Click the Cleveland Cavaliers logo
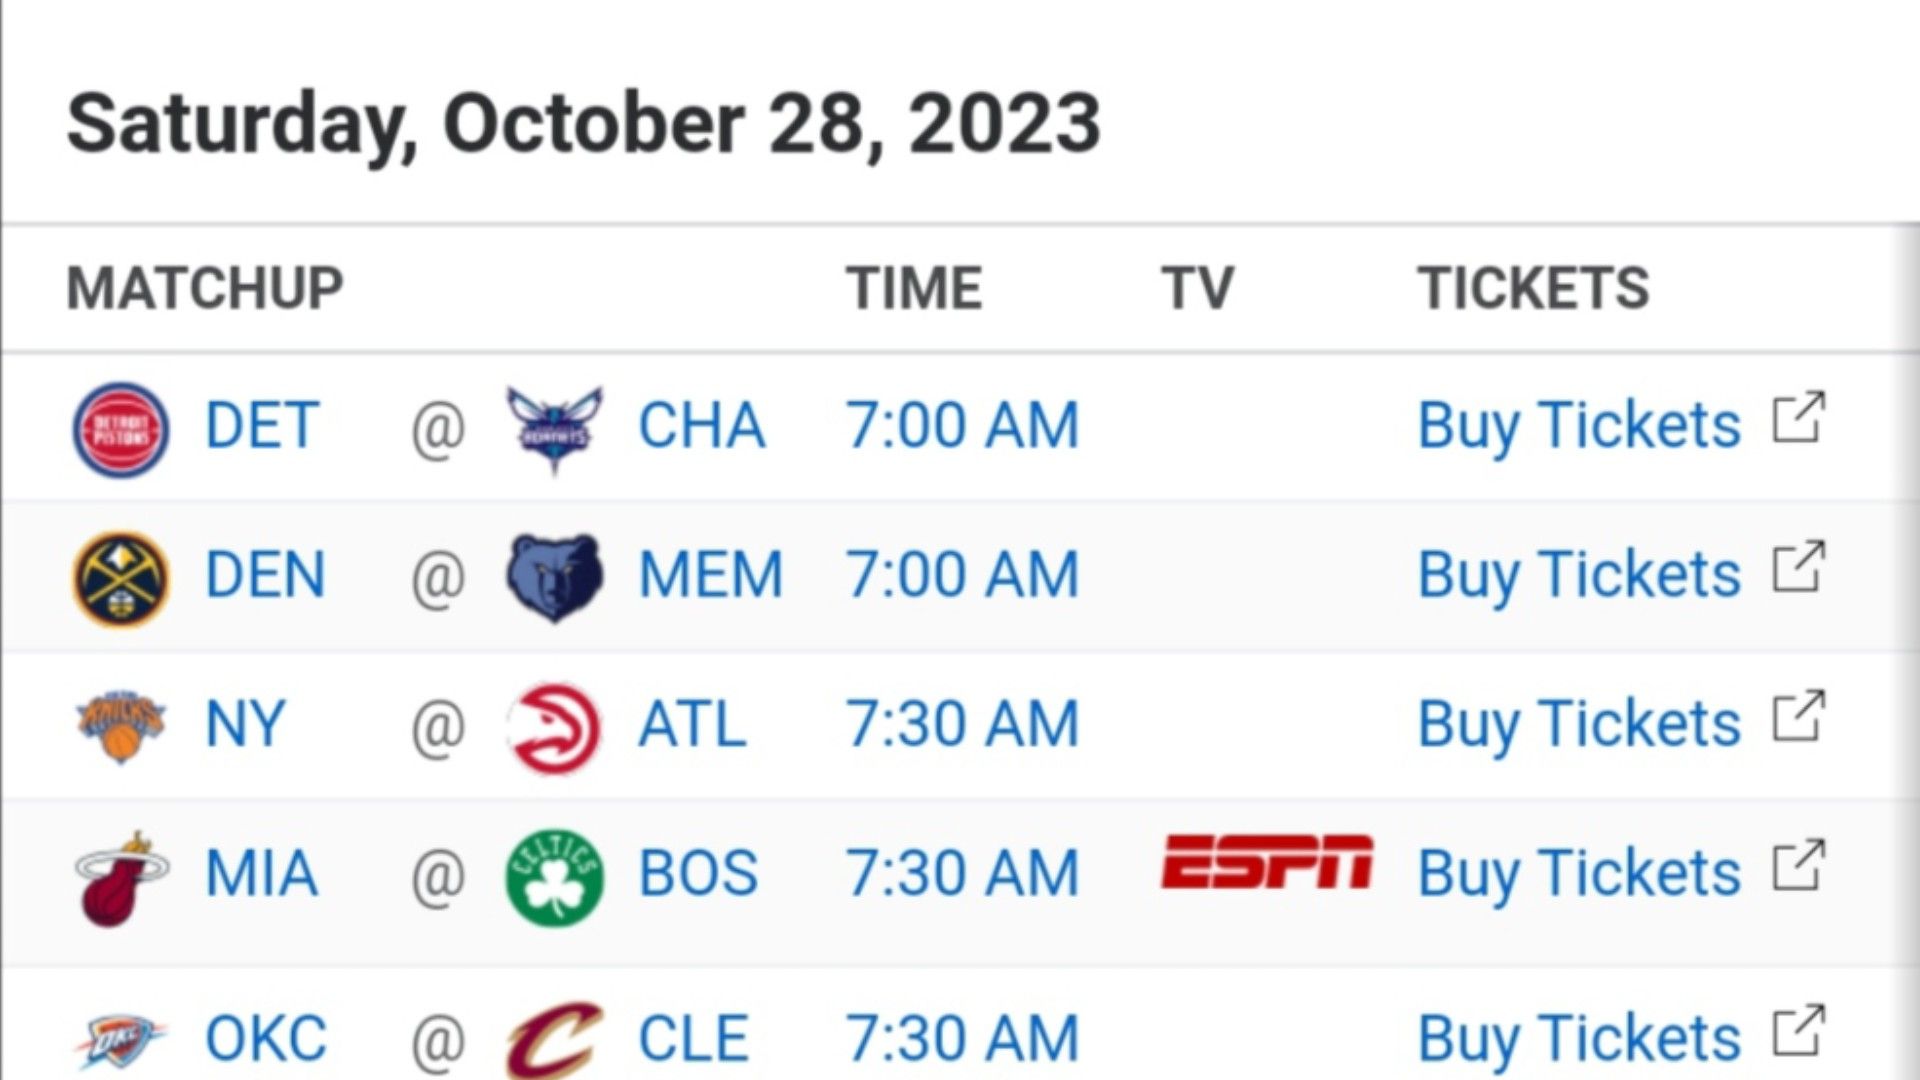The width and height of the screenshot is (1920, 1080). pyautogui.click(x=554, y=1040)
